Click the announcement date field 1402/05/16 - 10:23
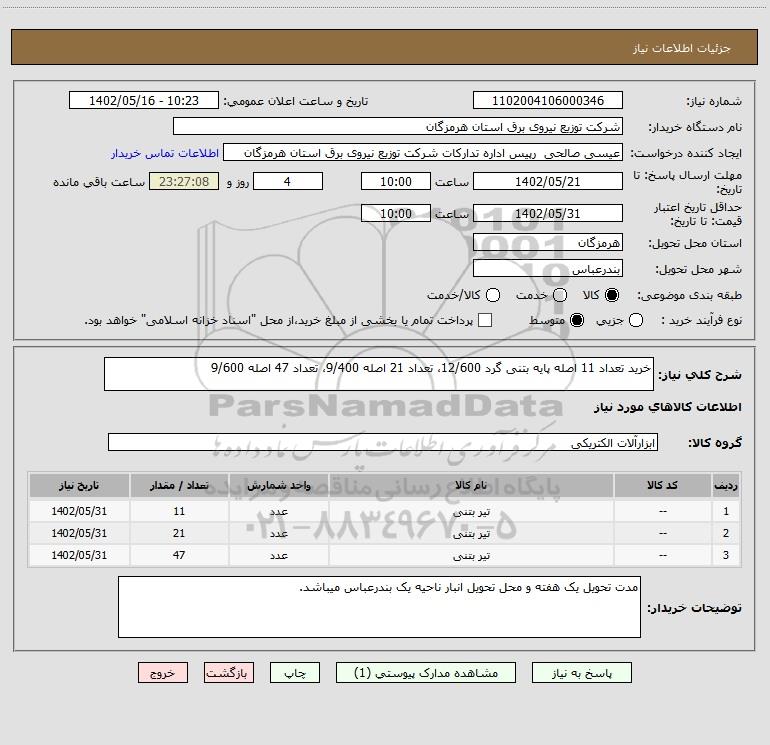Screen dimensions: 770x745 (x=144, y=100)
